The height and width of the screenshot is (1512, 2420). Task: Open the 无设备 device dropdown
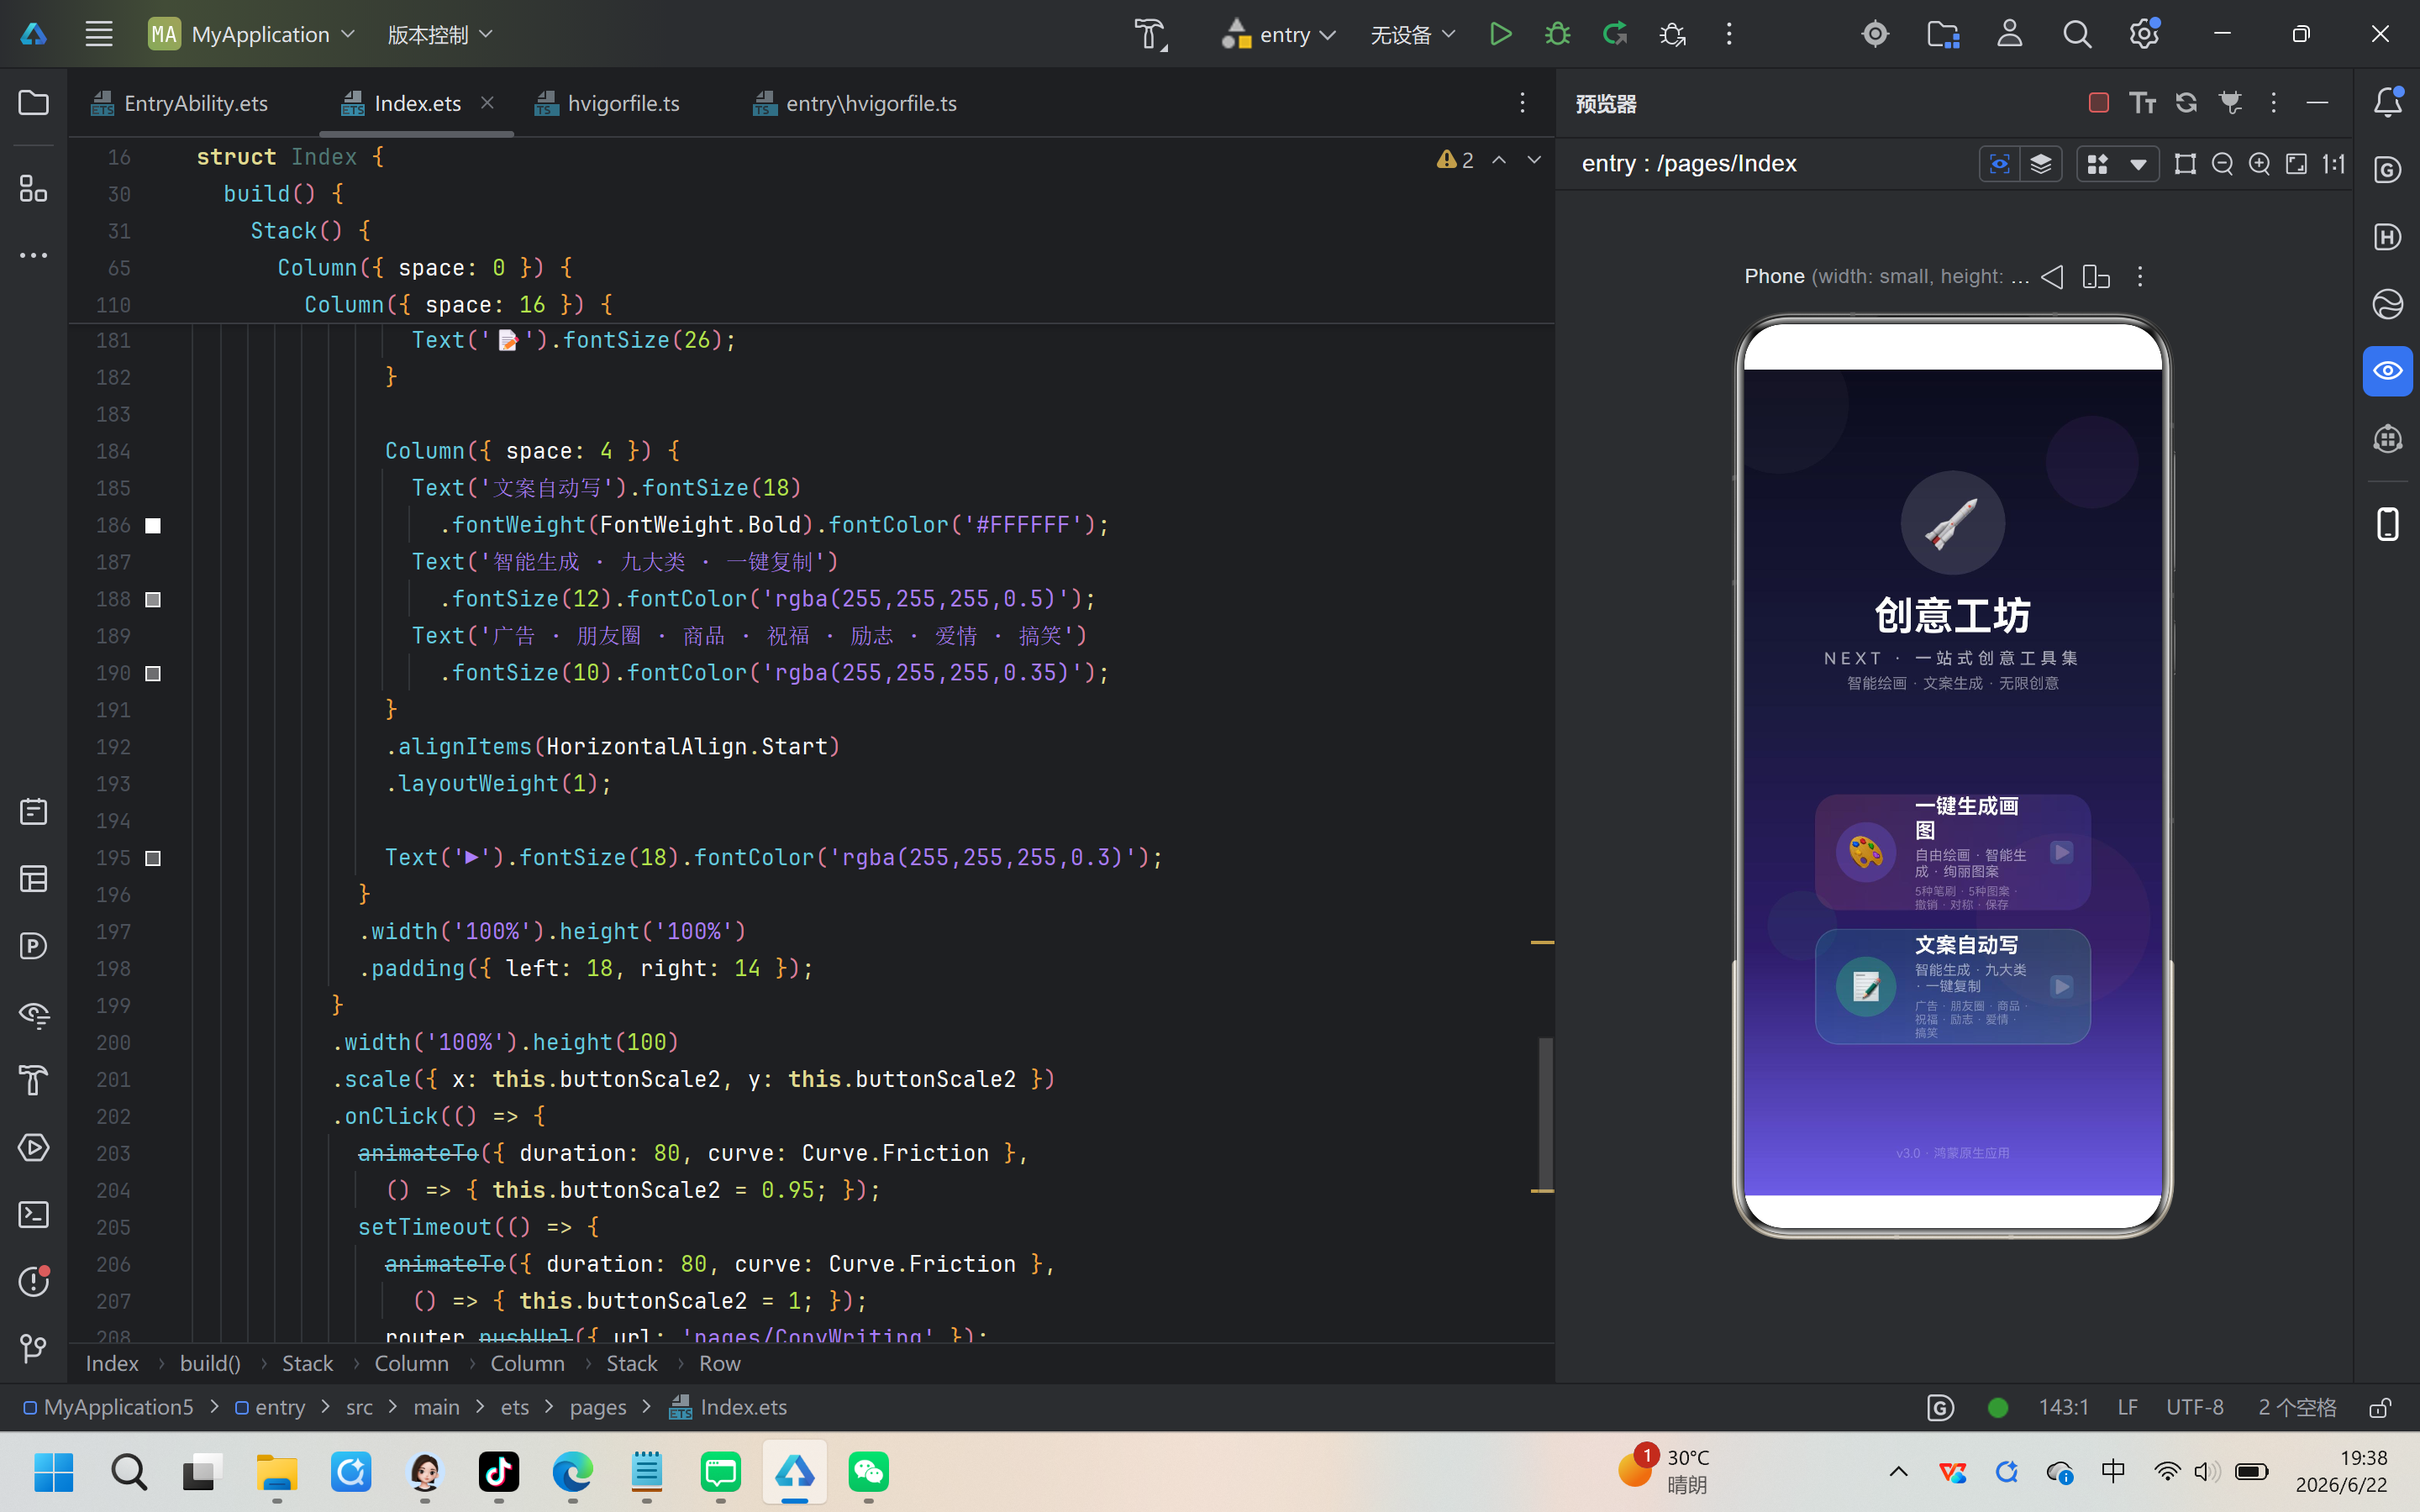click(x=1412, y=34)
